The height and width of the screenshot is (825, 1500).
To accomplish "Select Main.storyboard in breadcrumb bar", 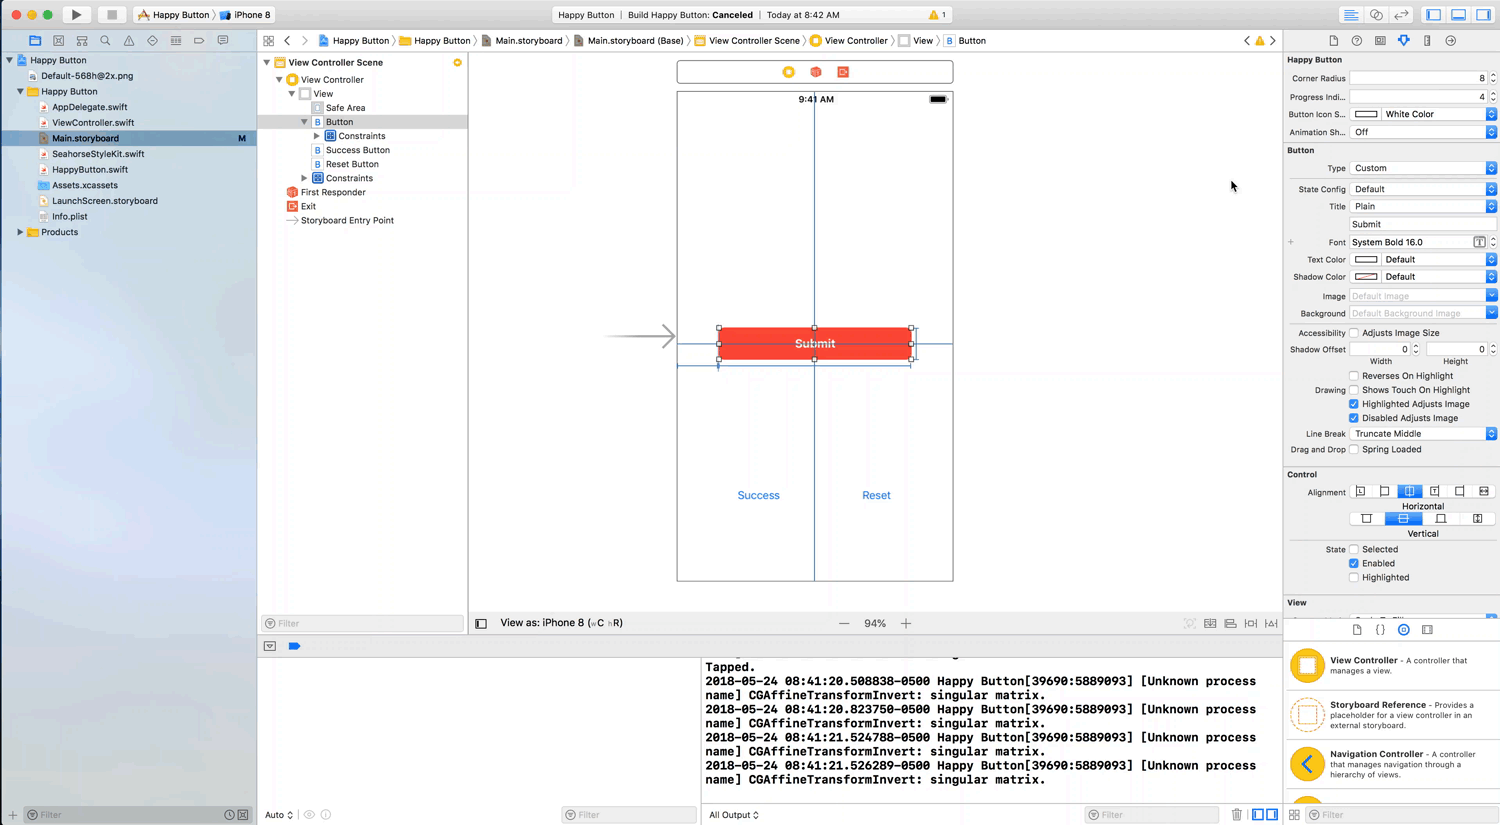I will pos(528,41).
